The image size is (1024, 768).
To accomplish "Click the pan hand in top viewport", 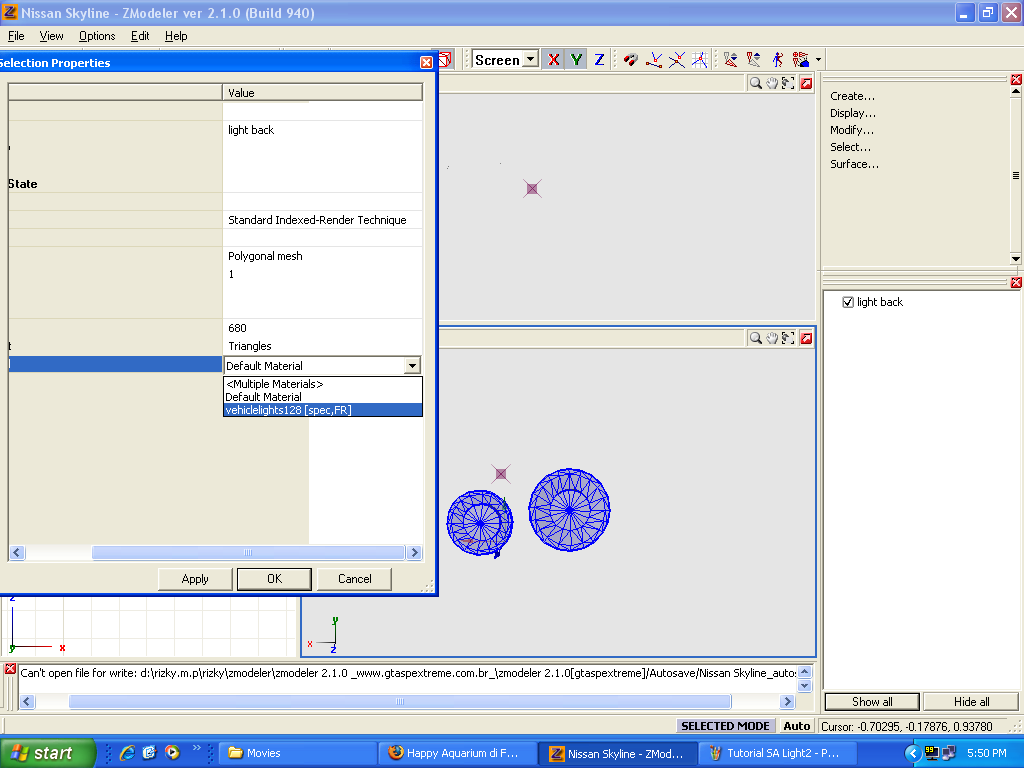I will [772, 83].
